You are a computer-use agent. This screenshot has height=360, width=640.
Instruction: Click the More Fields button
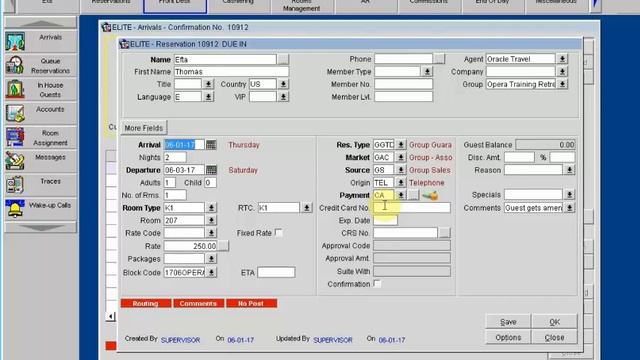[x=144, y=128]
